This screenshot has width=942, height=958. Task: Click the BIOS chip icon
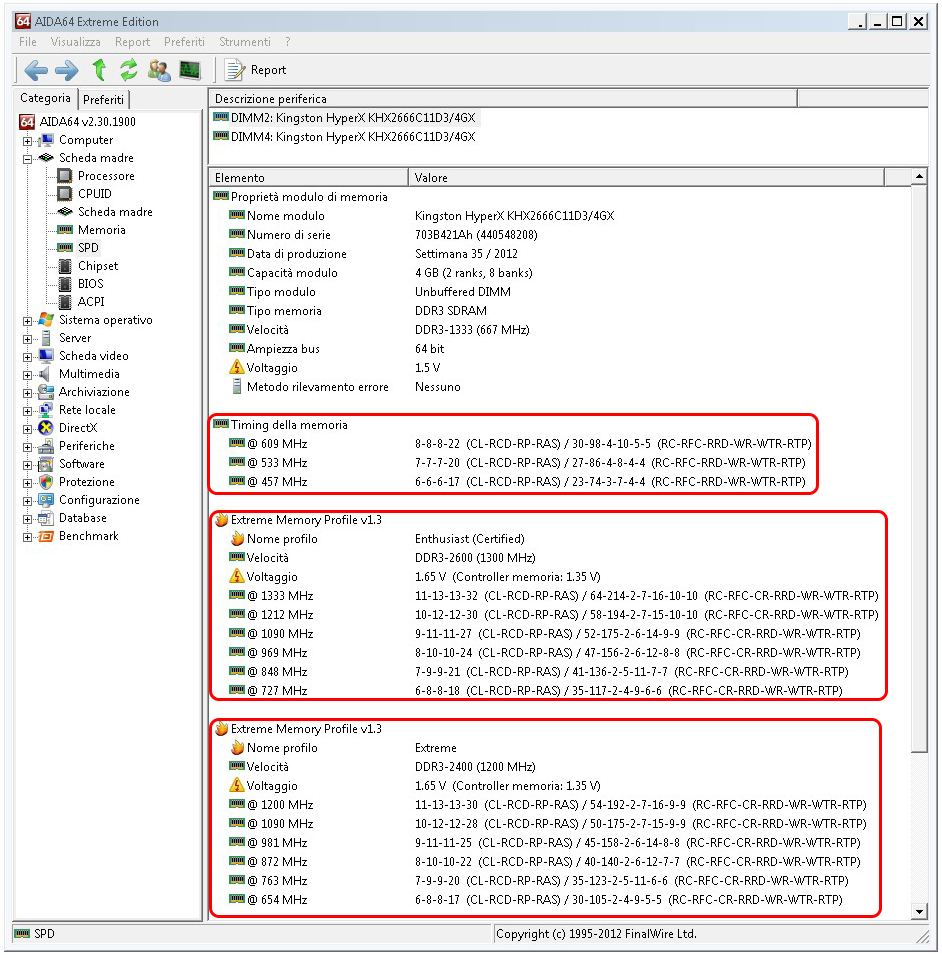65,283
